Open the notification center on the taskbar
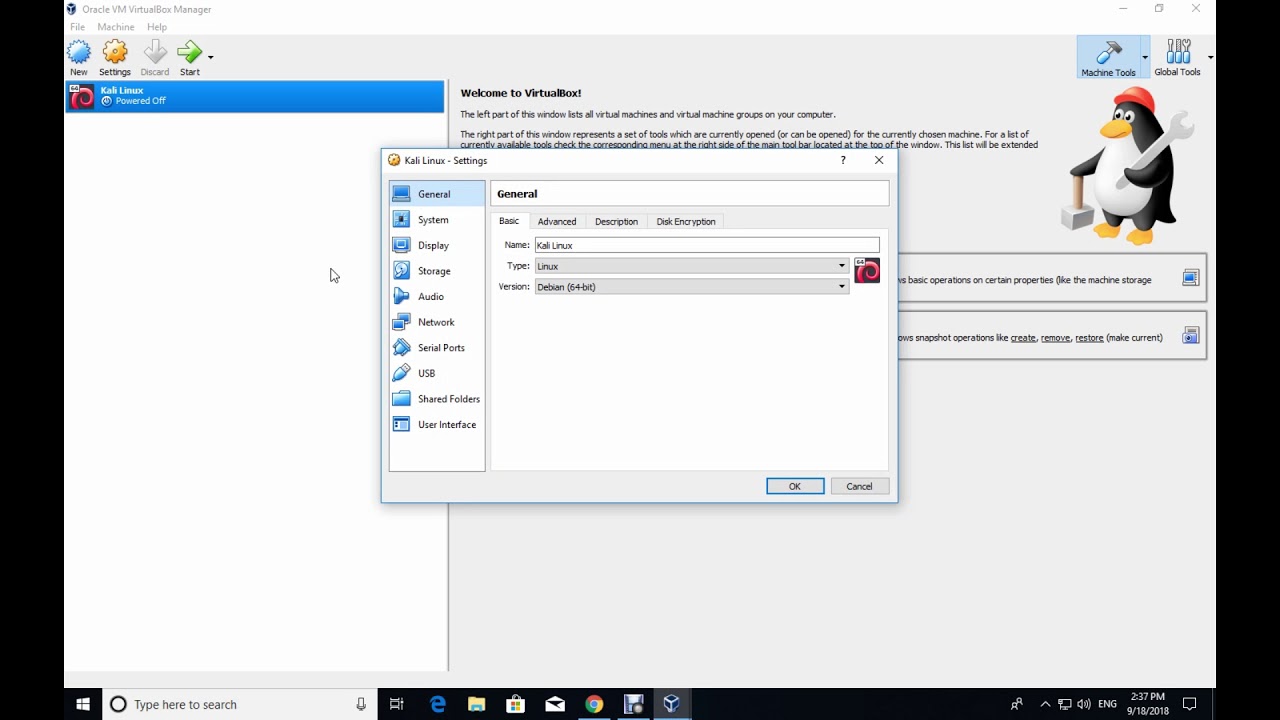 coord(1190,704)
